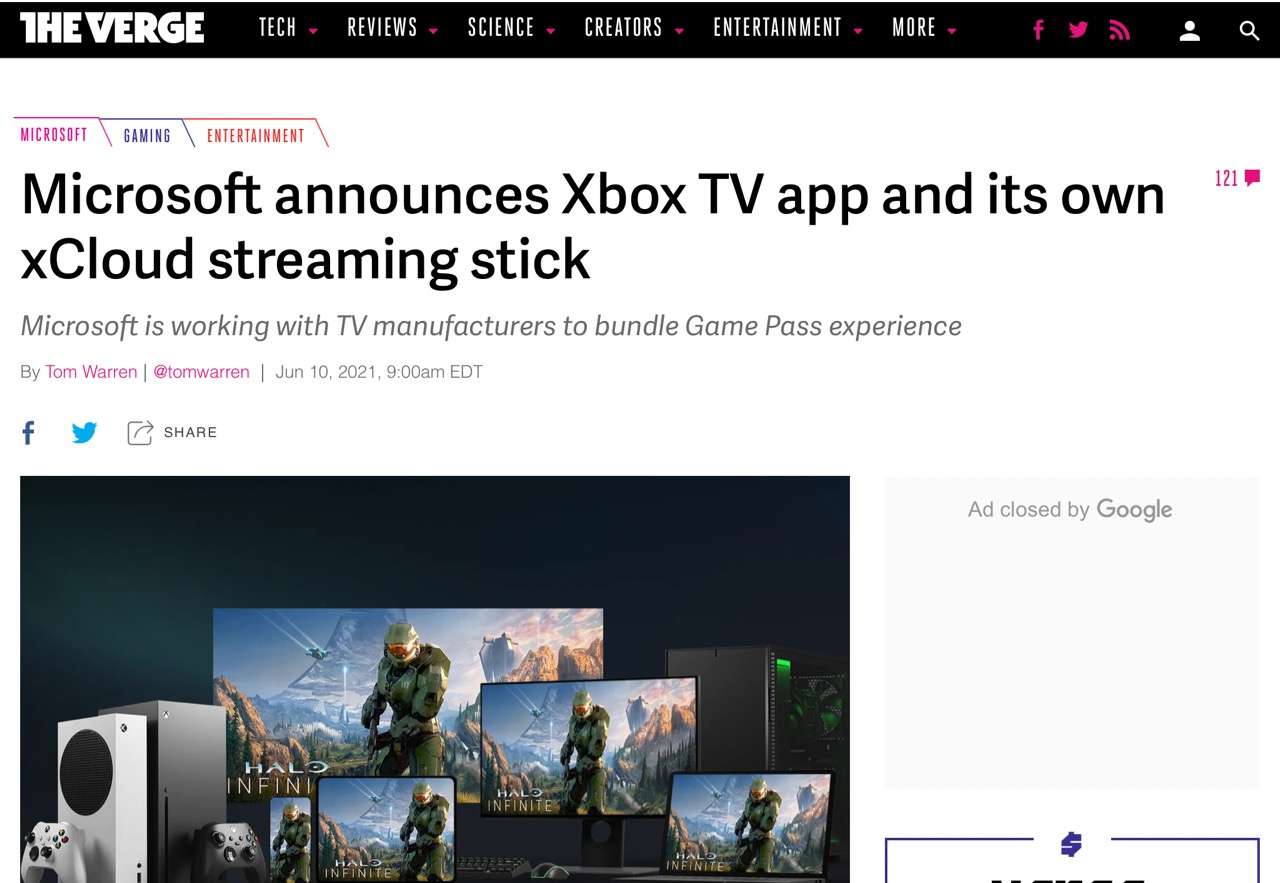Screen dimensions: 1280x883
Task: View comments via speech bubble icon
Action: (x=1253, y=178)
